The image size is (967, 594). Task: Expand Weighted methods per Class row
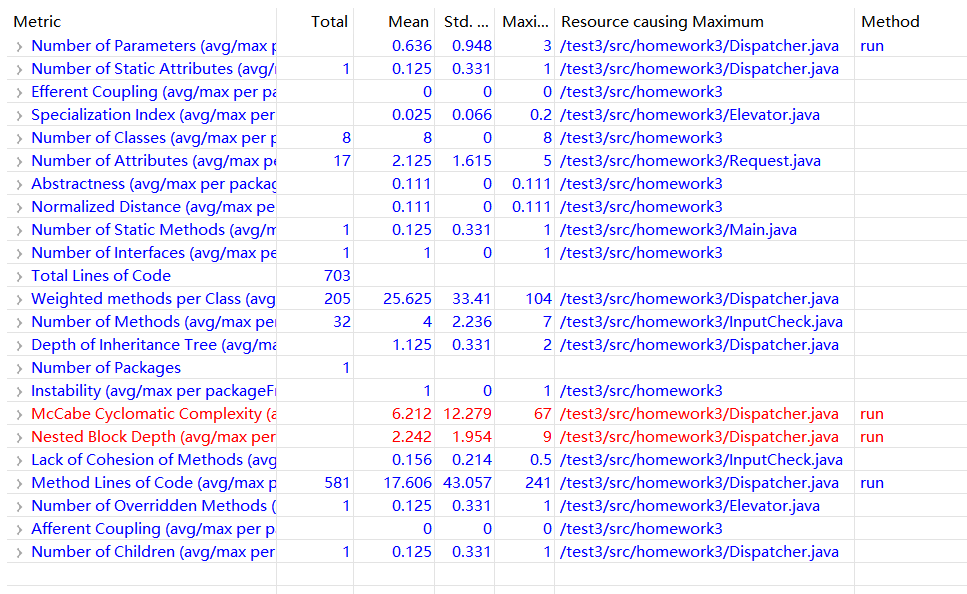pyautogui.click(x=19, y=300)
